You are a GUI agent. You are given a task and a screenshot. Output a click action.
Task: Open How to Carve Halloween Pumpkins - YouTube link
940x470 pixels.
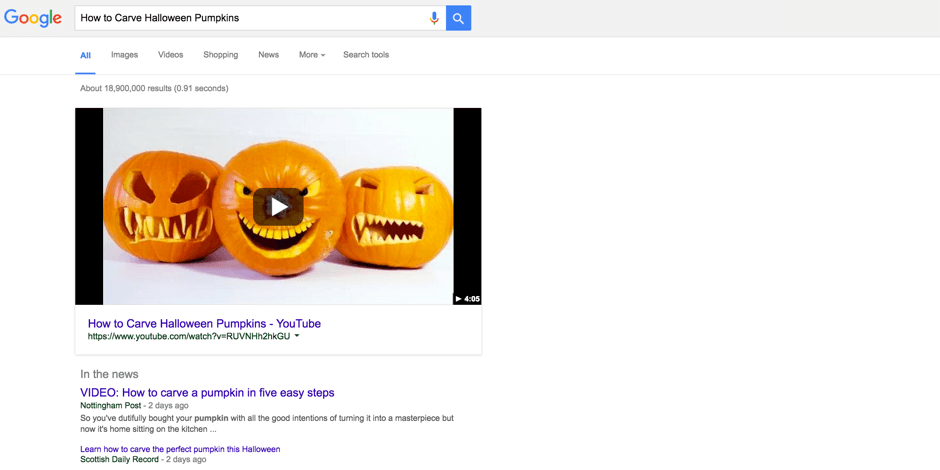click(x=204, y=324)
